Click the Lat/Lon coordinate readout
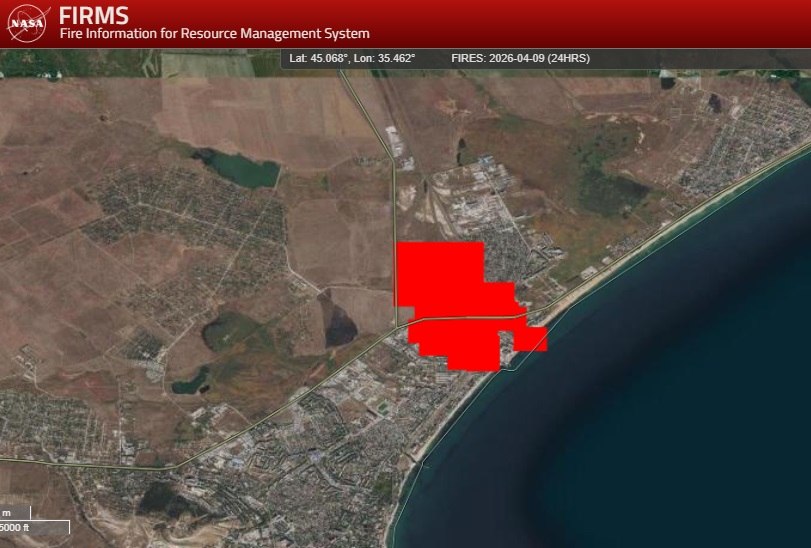Viewport: 811px width, 548px height. (351, 58)
